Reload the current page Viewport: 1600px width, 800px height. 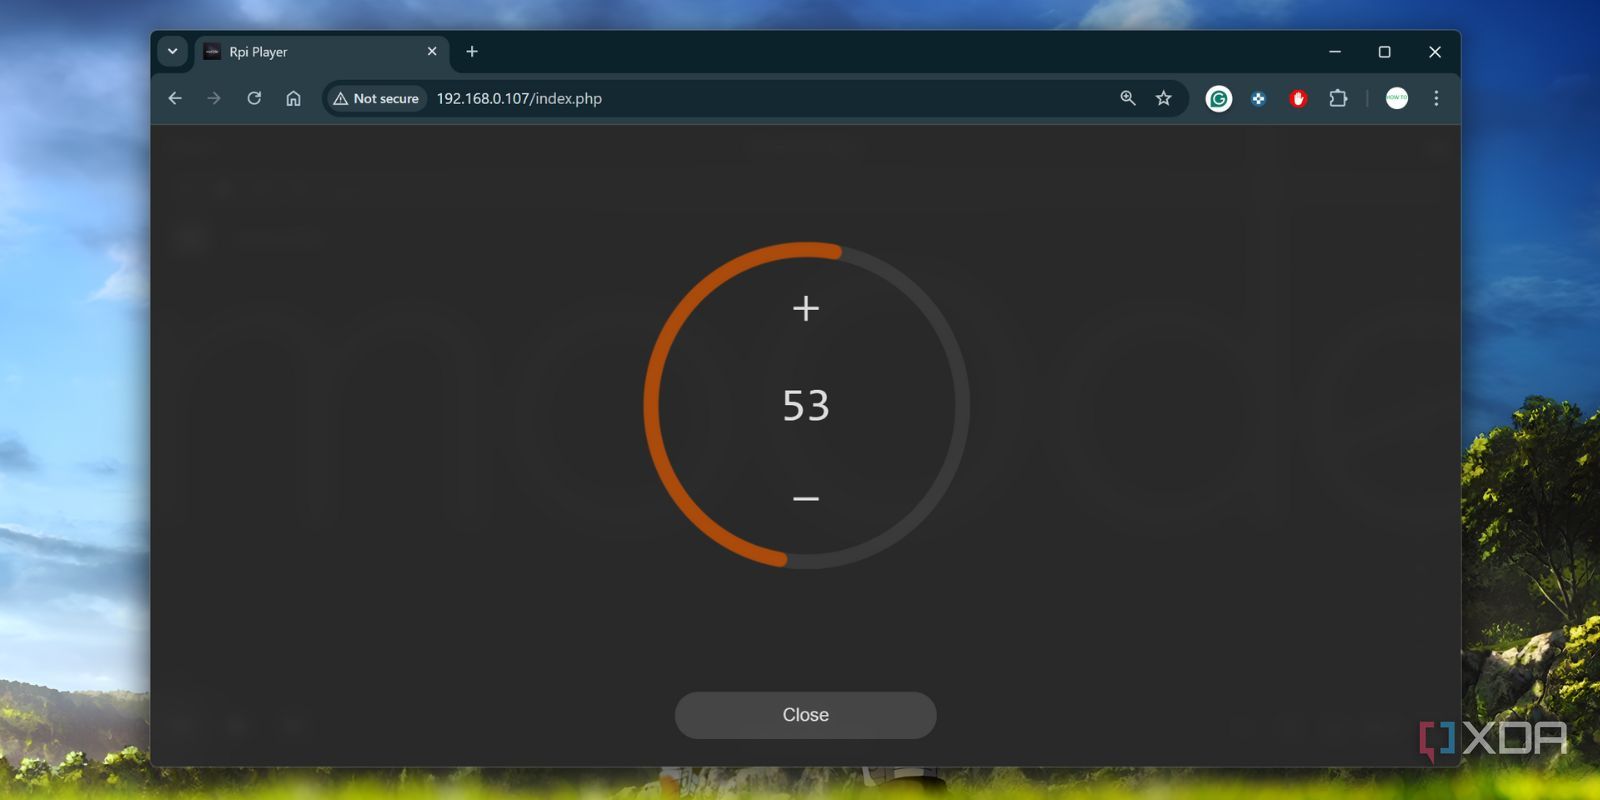coord(254,98)
